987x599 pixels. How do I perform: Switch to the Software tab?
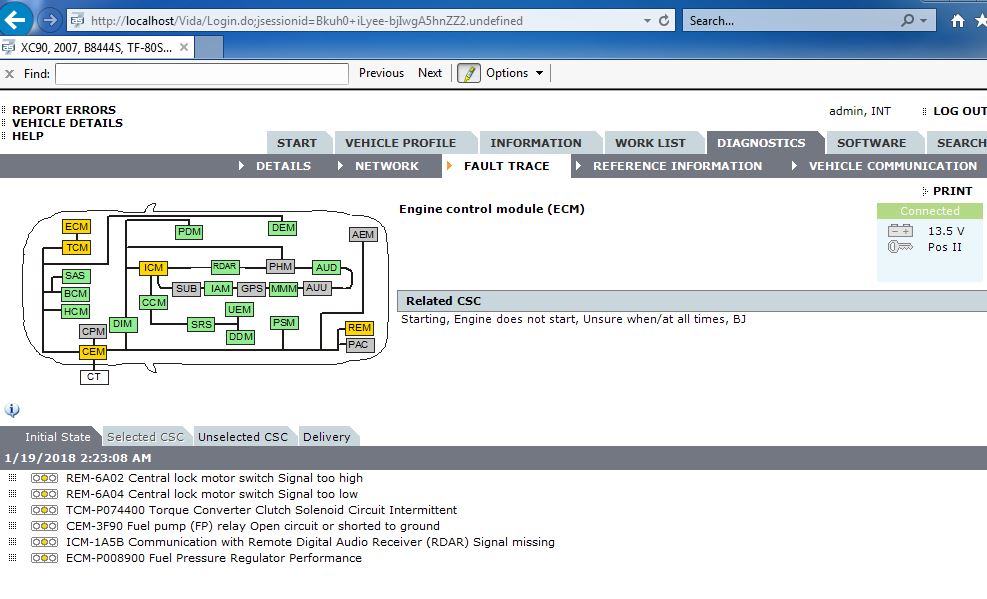[x=871, y=143]
